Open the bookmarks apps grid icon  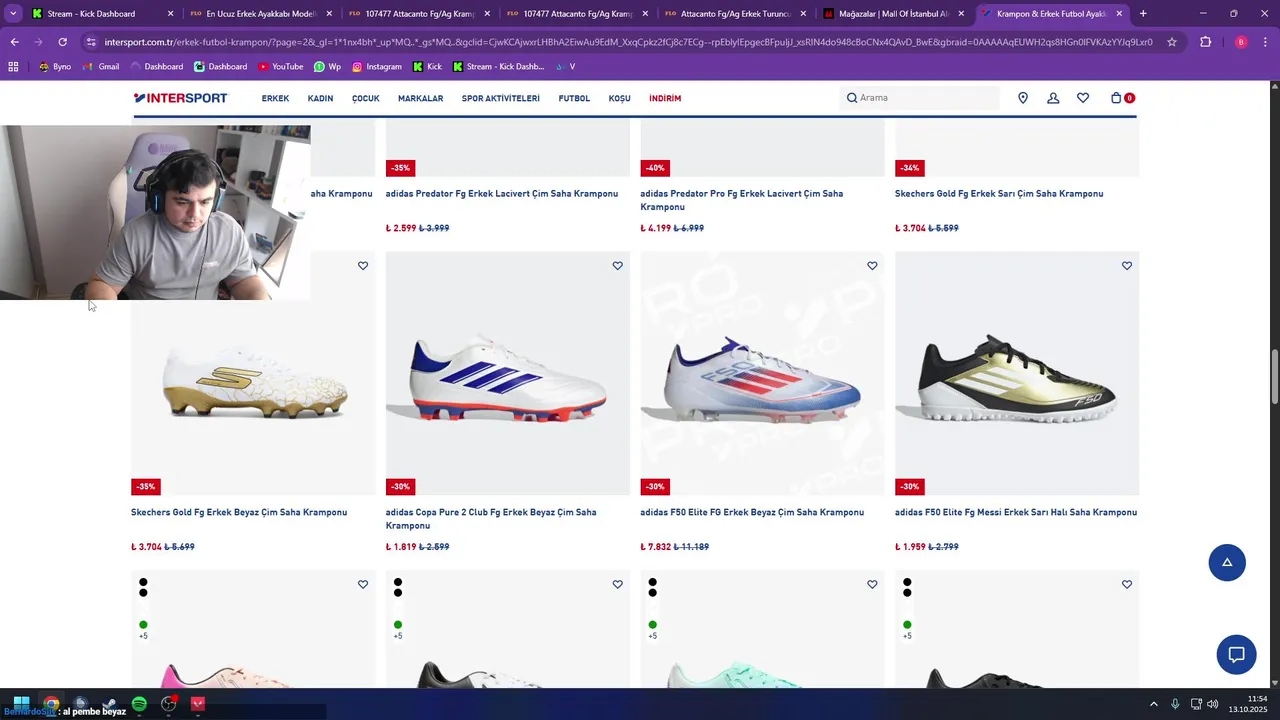click(13, 66)
